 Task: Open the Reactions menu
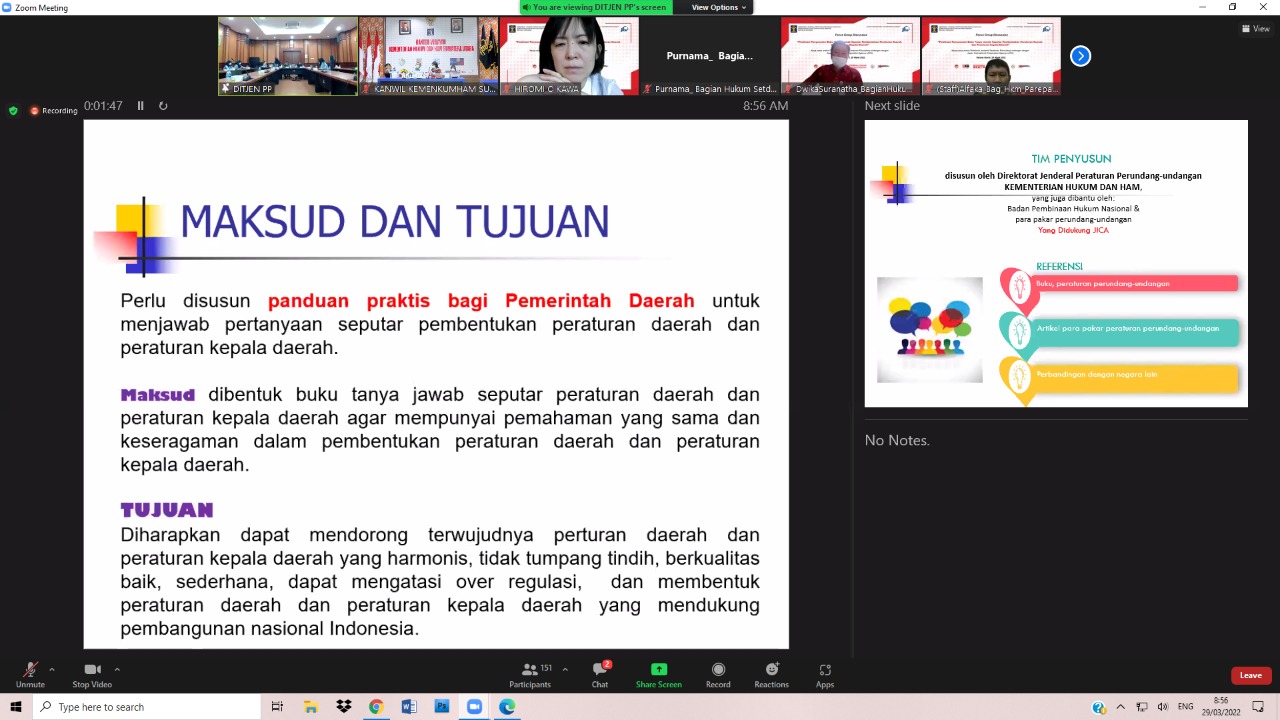click(x=771, y=674)
